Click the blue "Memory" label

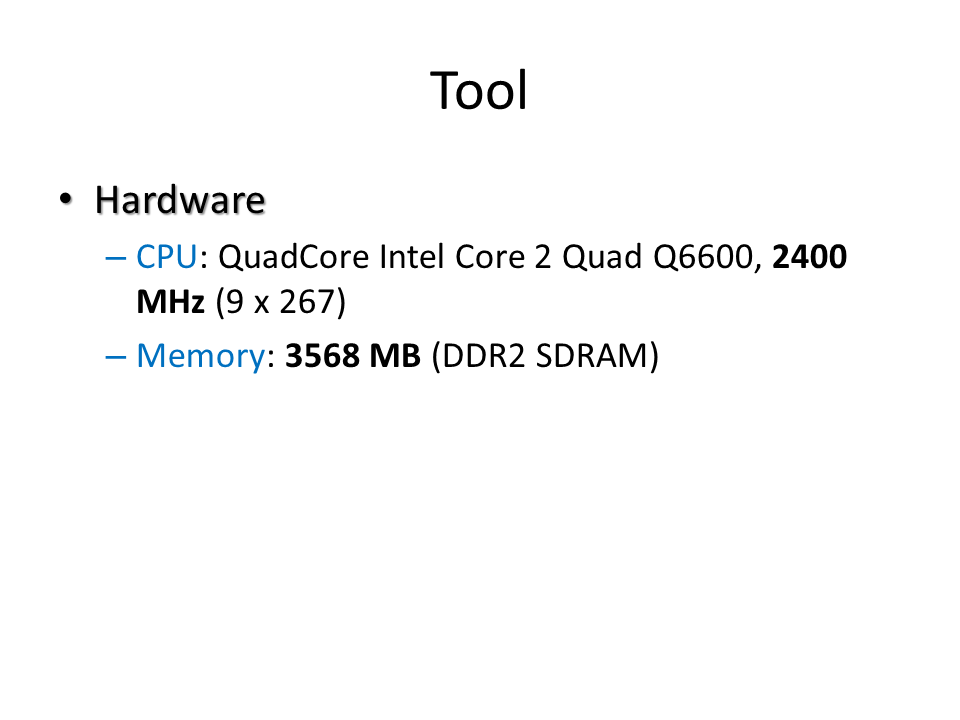200,356
